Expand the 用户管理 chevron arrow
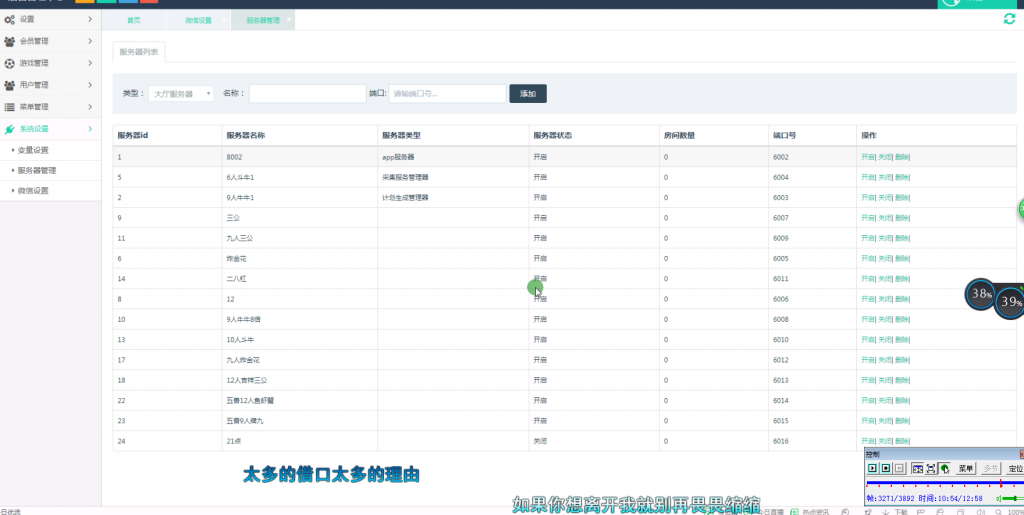Image resolution: width=1024 pixels, height=515 pixels. coord(90,85)
